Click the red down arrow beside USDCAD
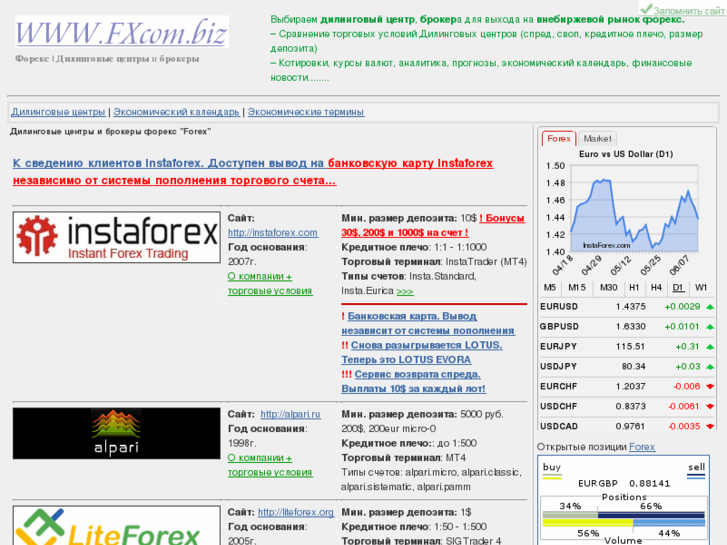Viewport: 727px width, 545px height. click(710, 426)
